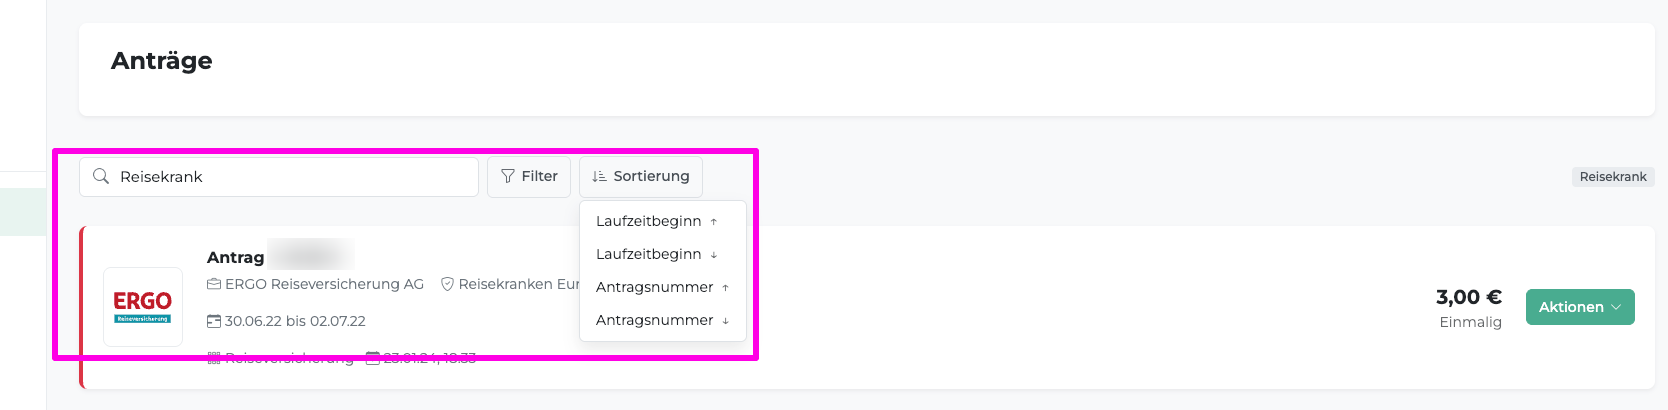The image size is (1668, 410).
Task: Click the 3,00 € price amount
Action: (x=1468, y=297)
